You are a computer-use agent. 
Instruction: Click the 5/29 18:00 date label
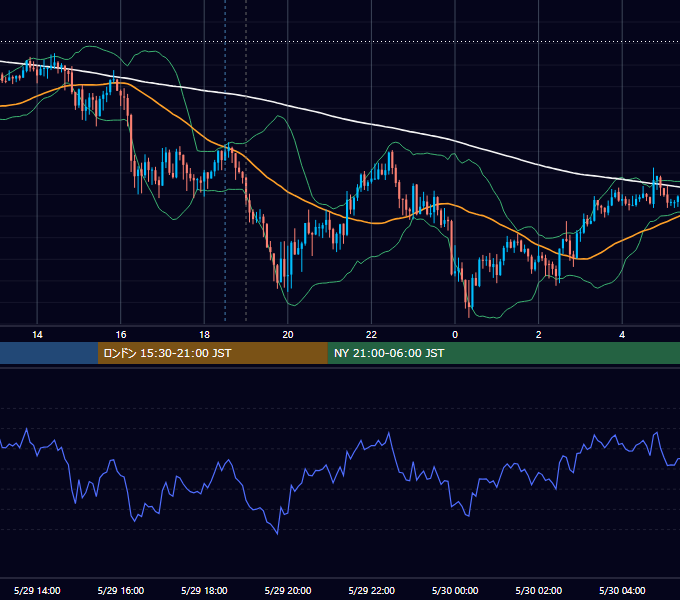204,590
